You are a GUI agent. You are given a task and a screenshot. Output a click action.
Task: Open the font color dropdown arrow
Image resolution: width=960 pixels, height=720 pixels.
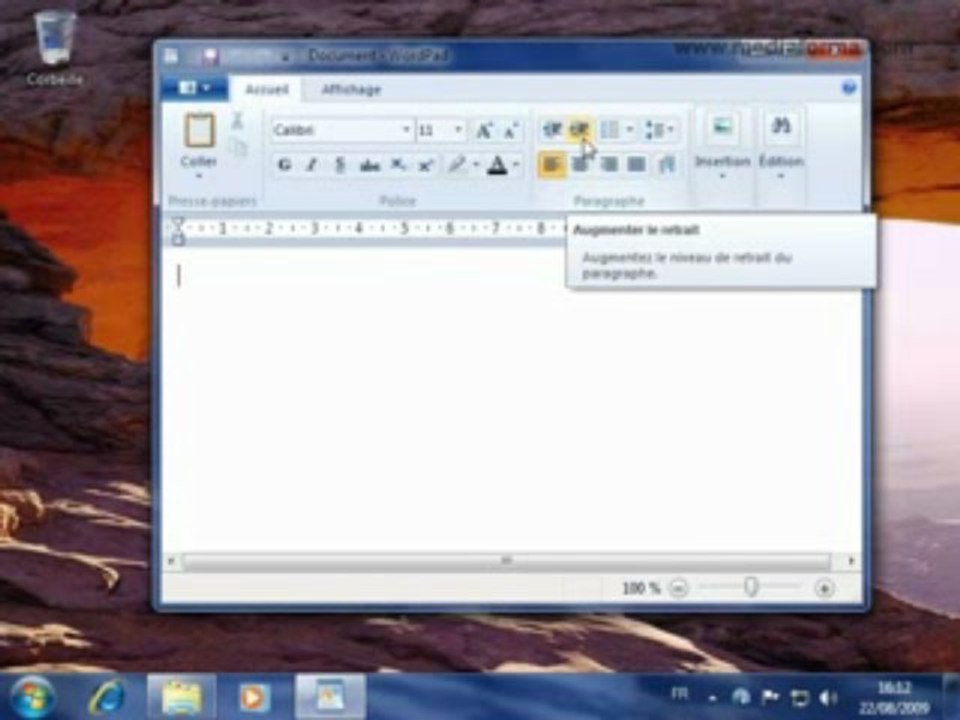516,165
